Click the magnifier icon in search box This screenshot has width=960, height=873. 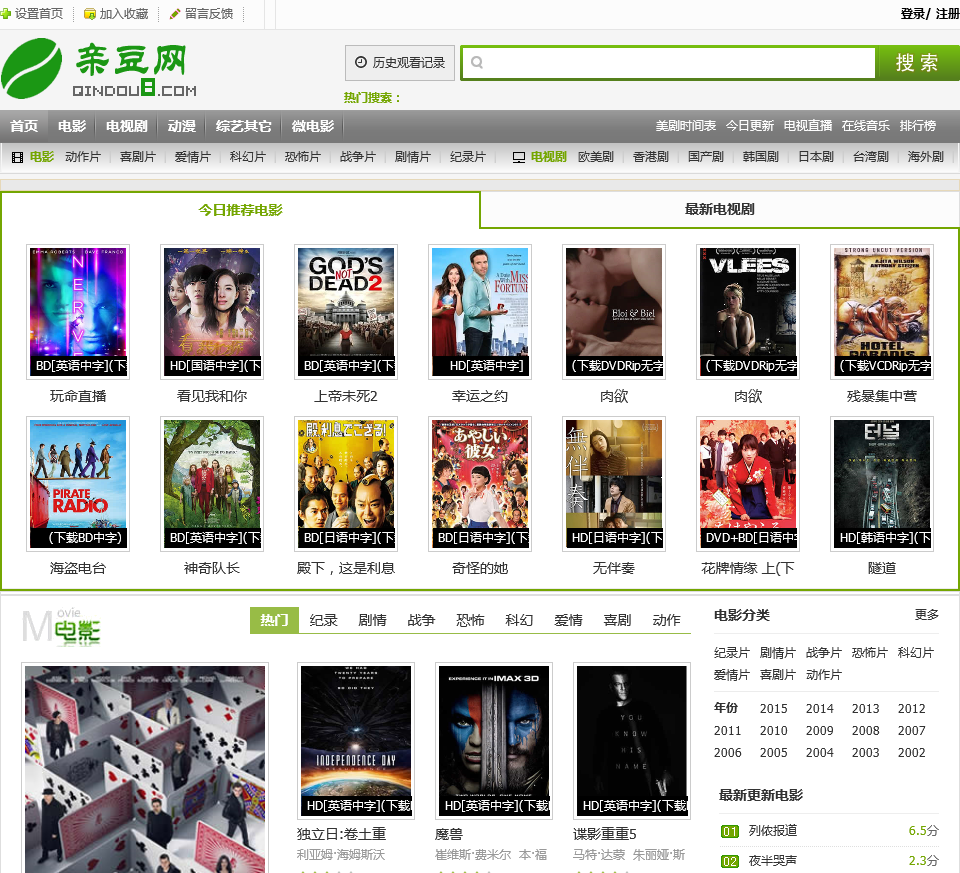477,62
